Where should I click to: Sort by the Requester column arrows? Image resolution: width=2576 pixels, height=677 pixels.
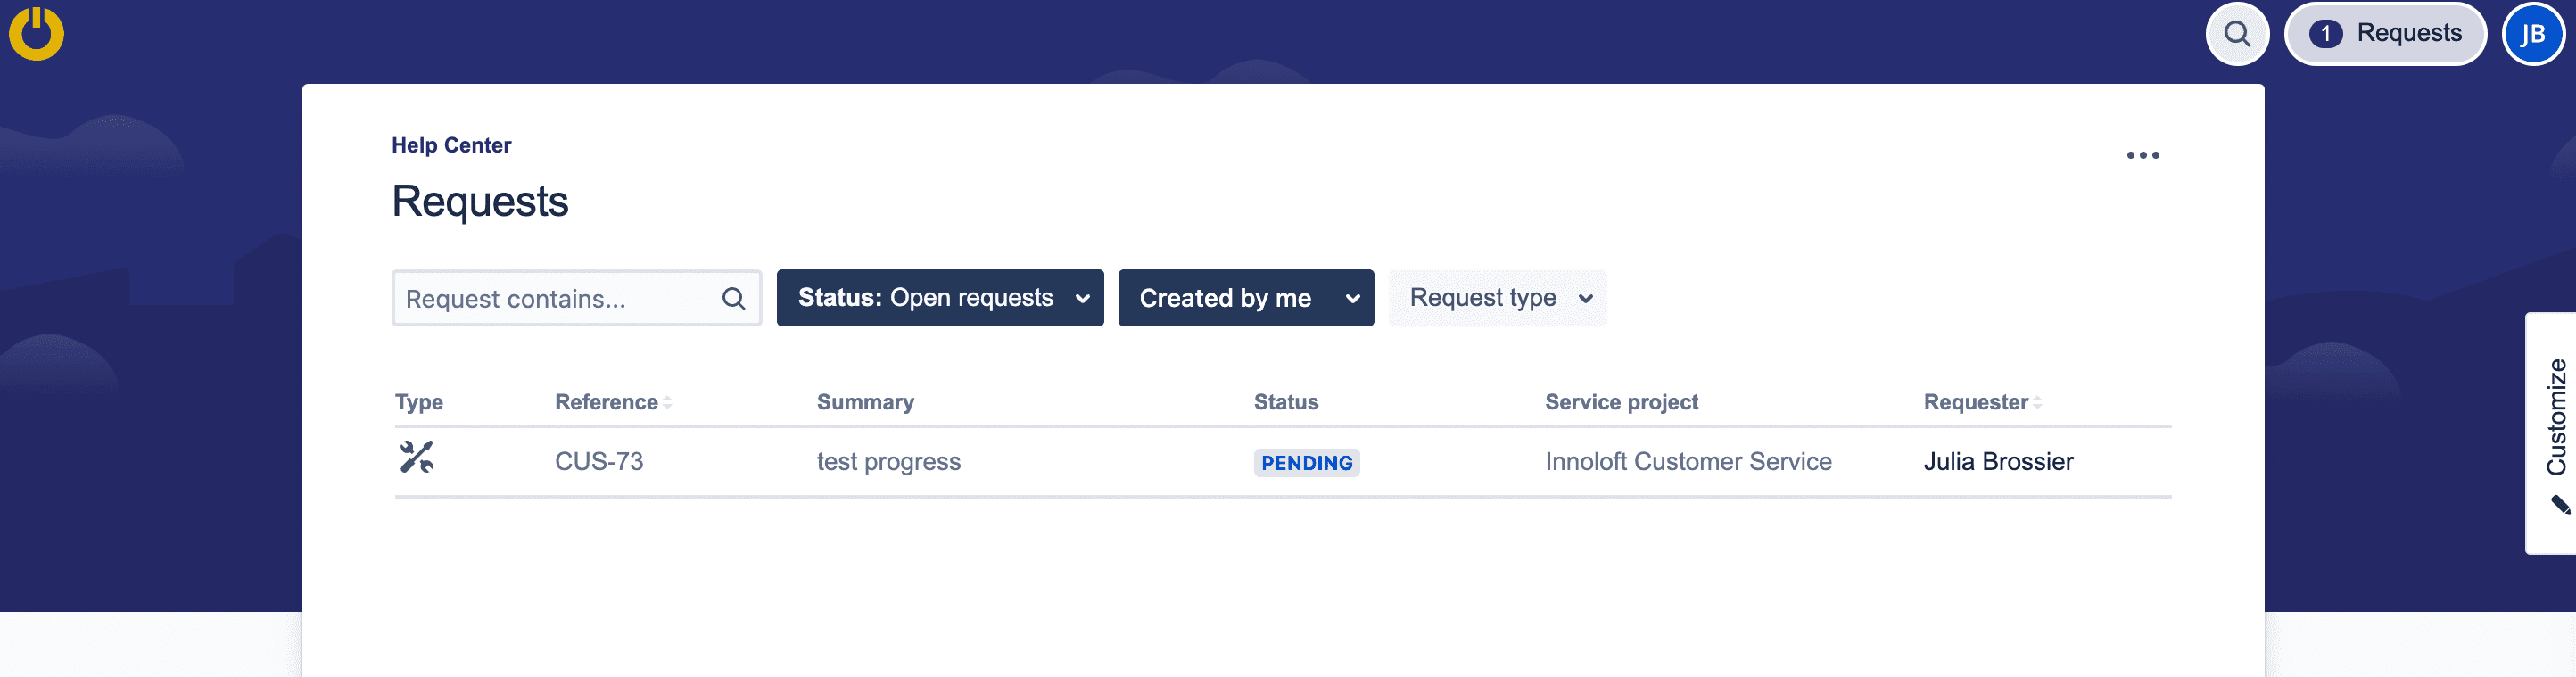pos(2037,402)
